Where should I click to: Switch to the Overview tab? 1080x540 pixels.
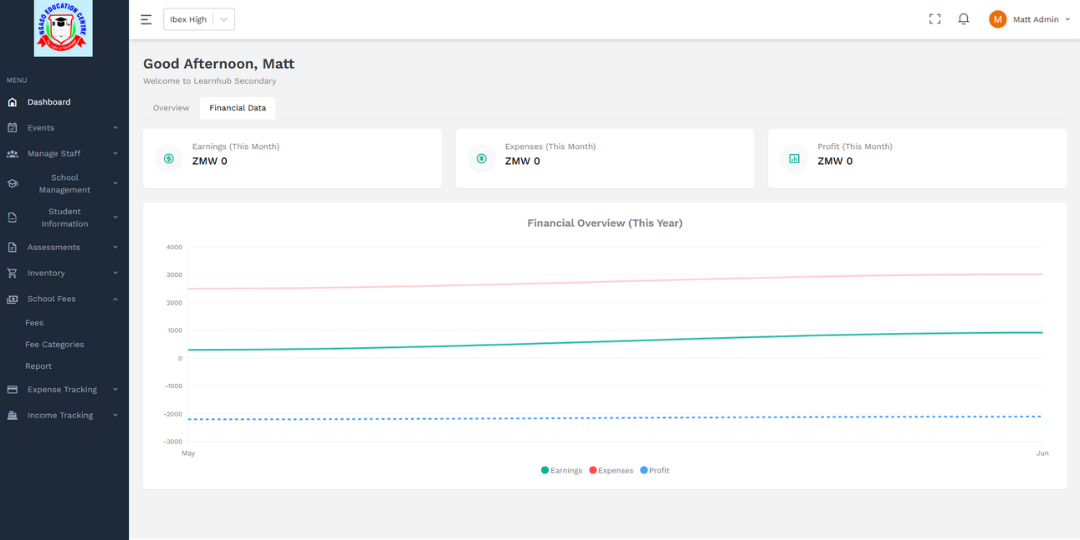(171, 108)
